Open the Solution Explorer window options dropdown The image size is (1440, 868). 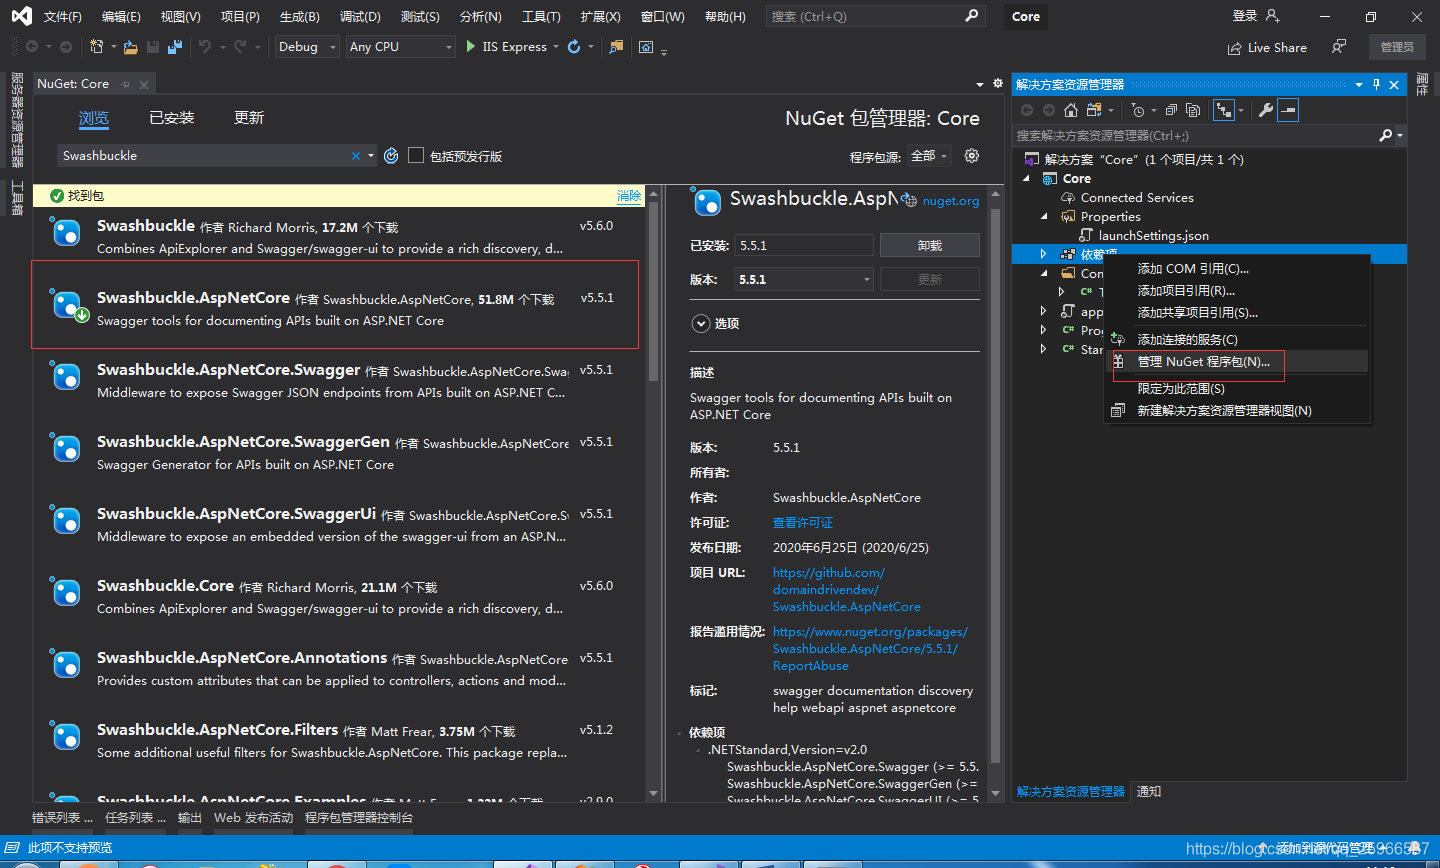tap(1359, 85)
